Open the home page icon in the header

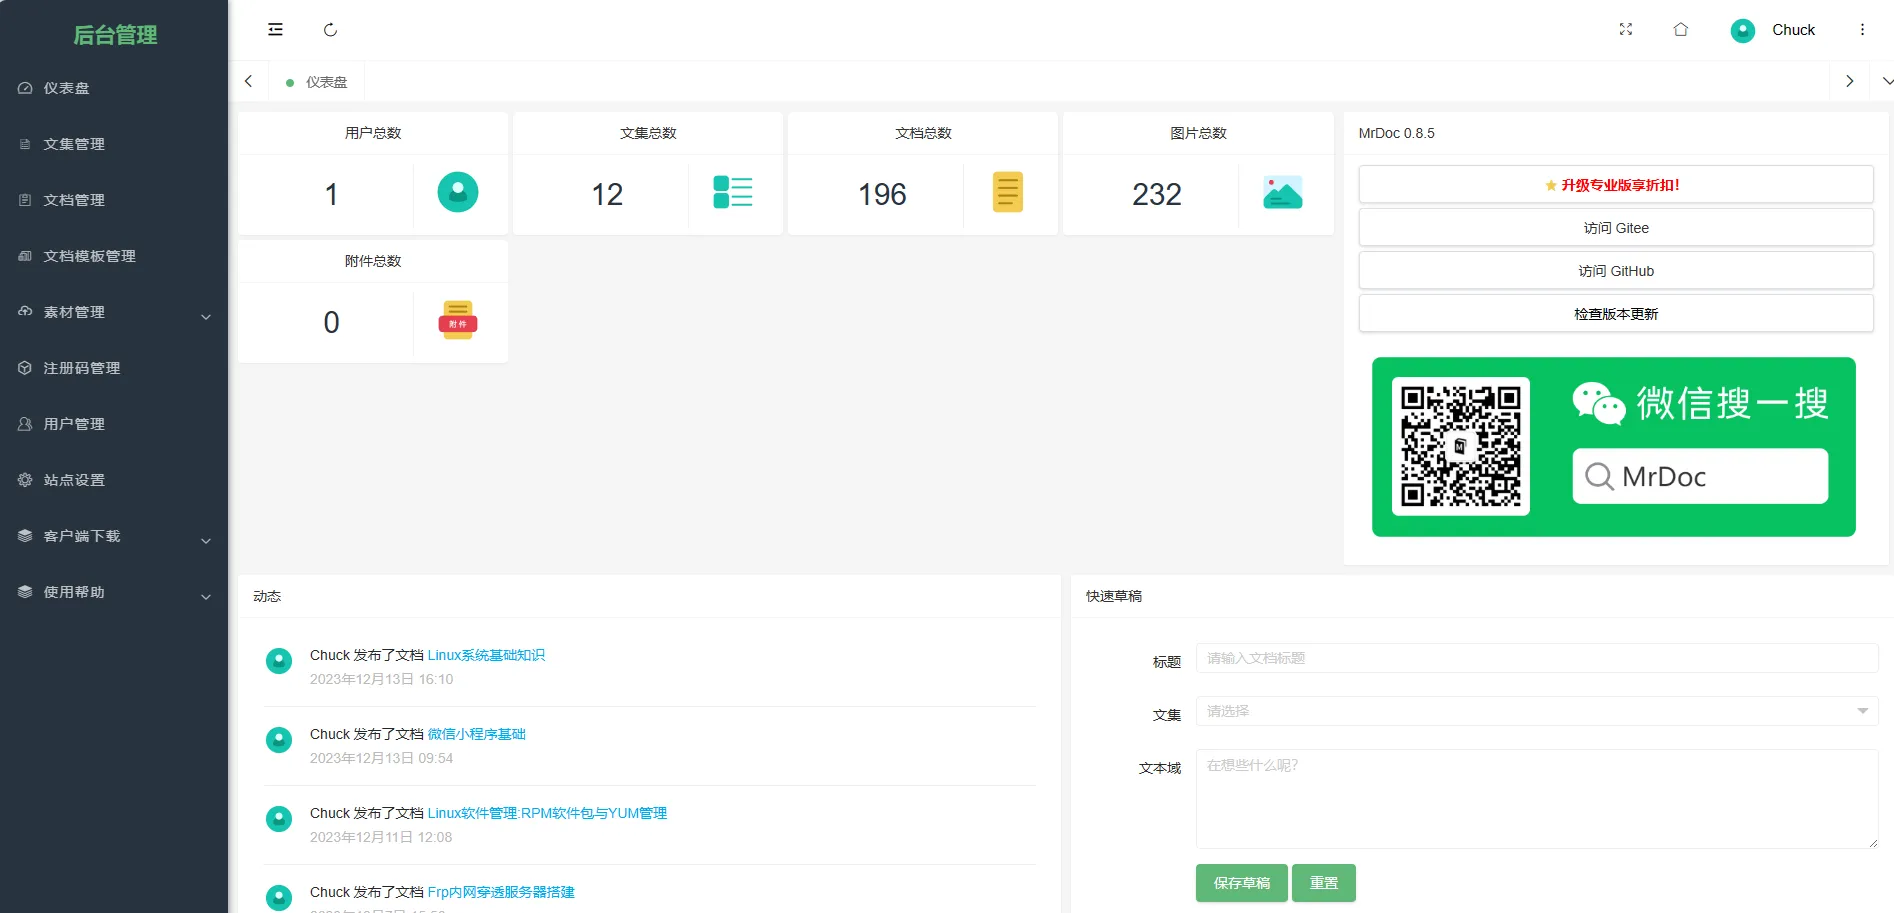coord(1681,30)
